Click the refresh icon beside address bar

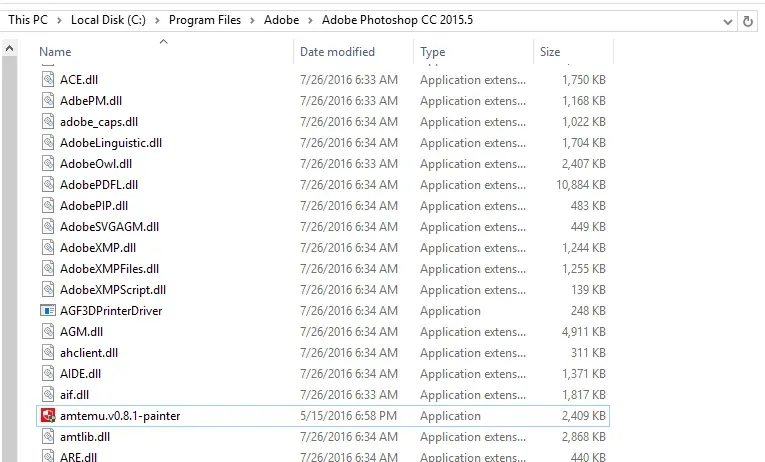click(747, 21)
